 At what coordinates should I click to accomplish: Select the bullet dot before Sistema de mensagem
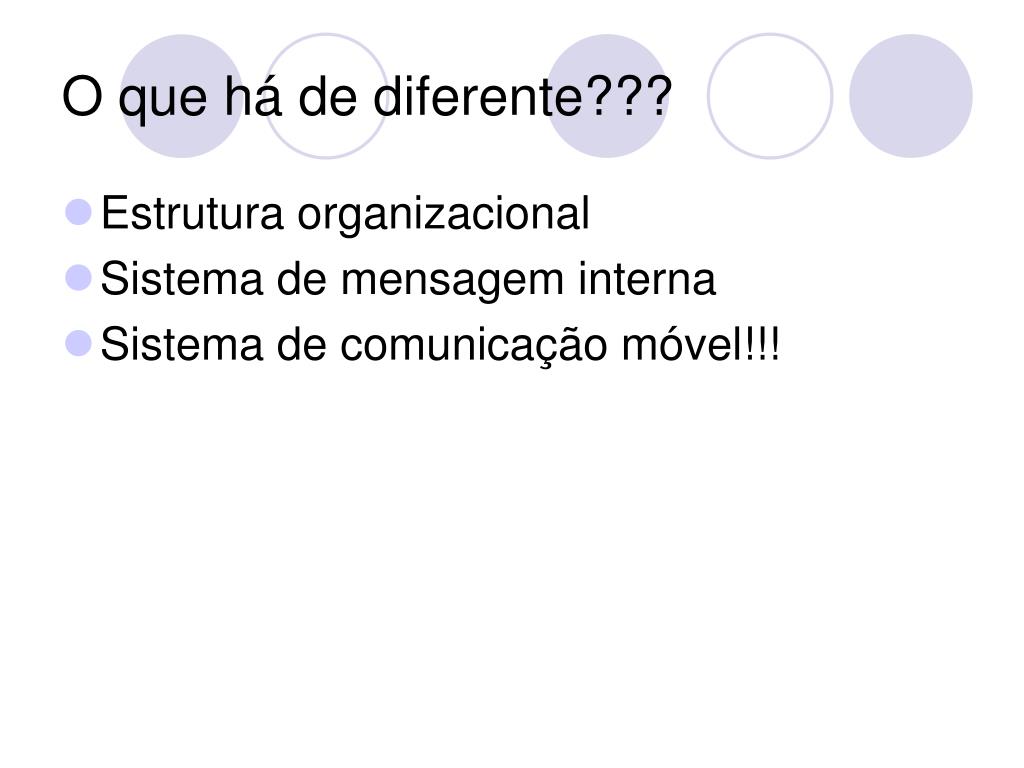click(x=78, y=278)
